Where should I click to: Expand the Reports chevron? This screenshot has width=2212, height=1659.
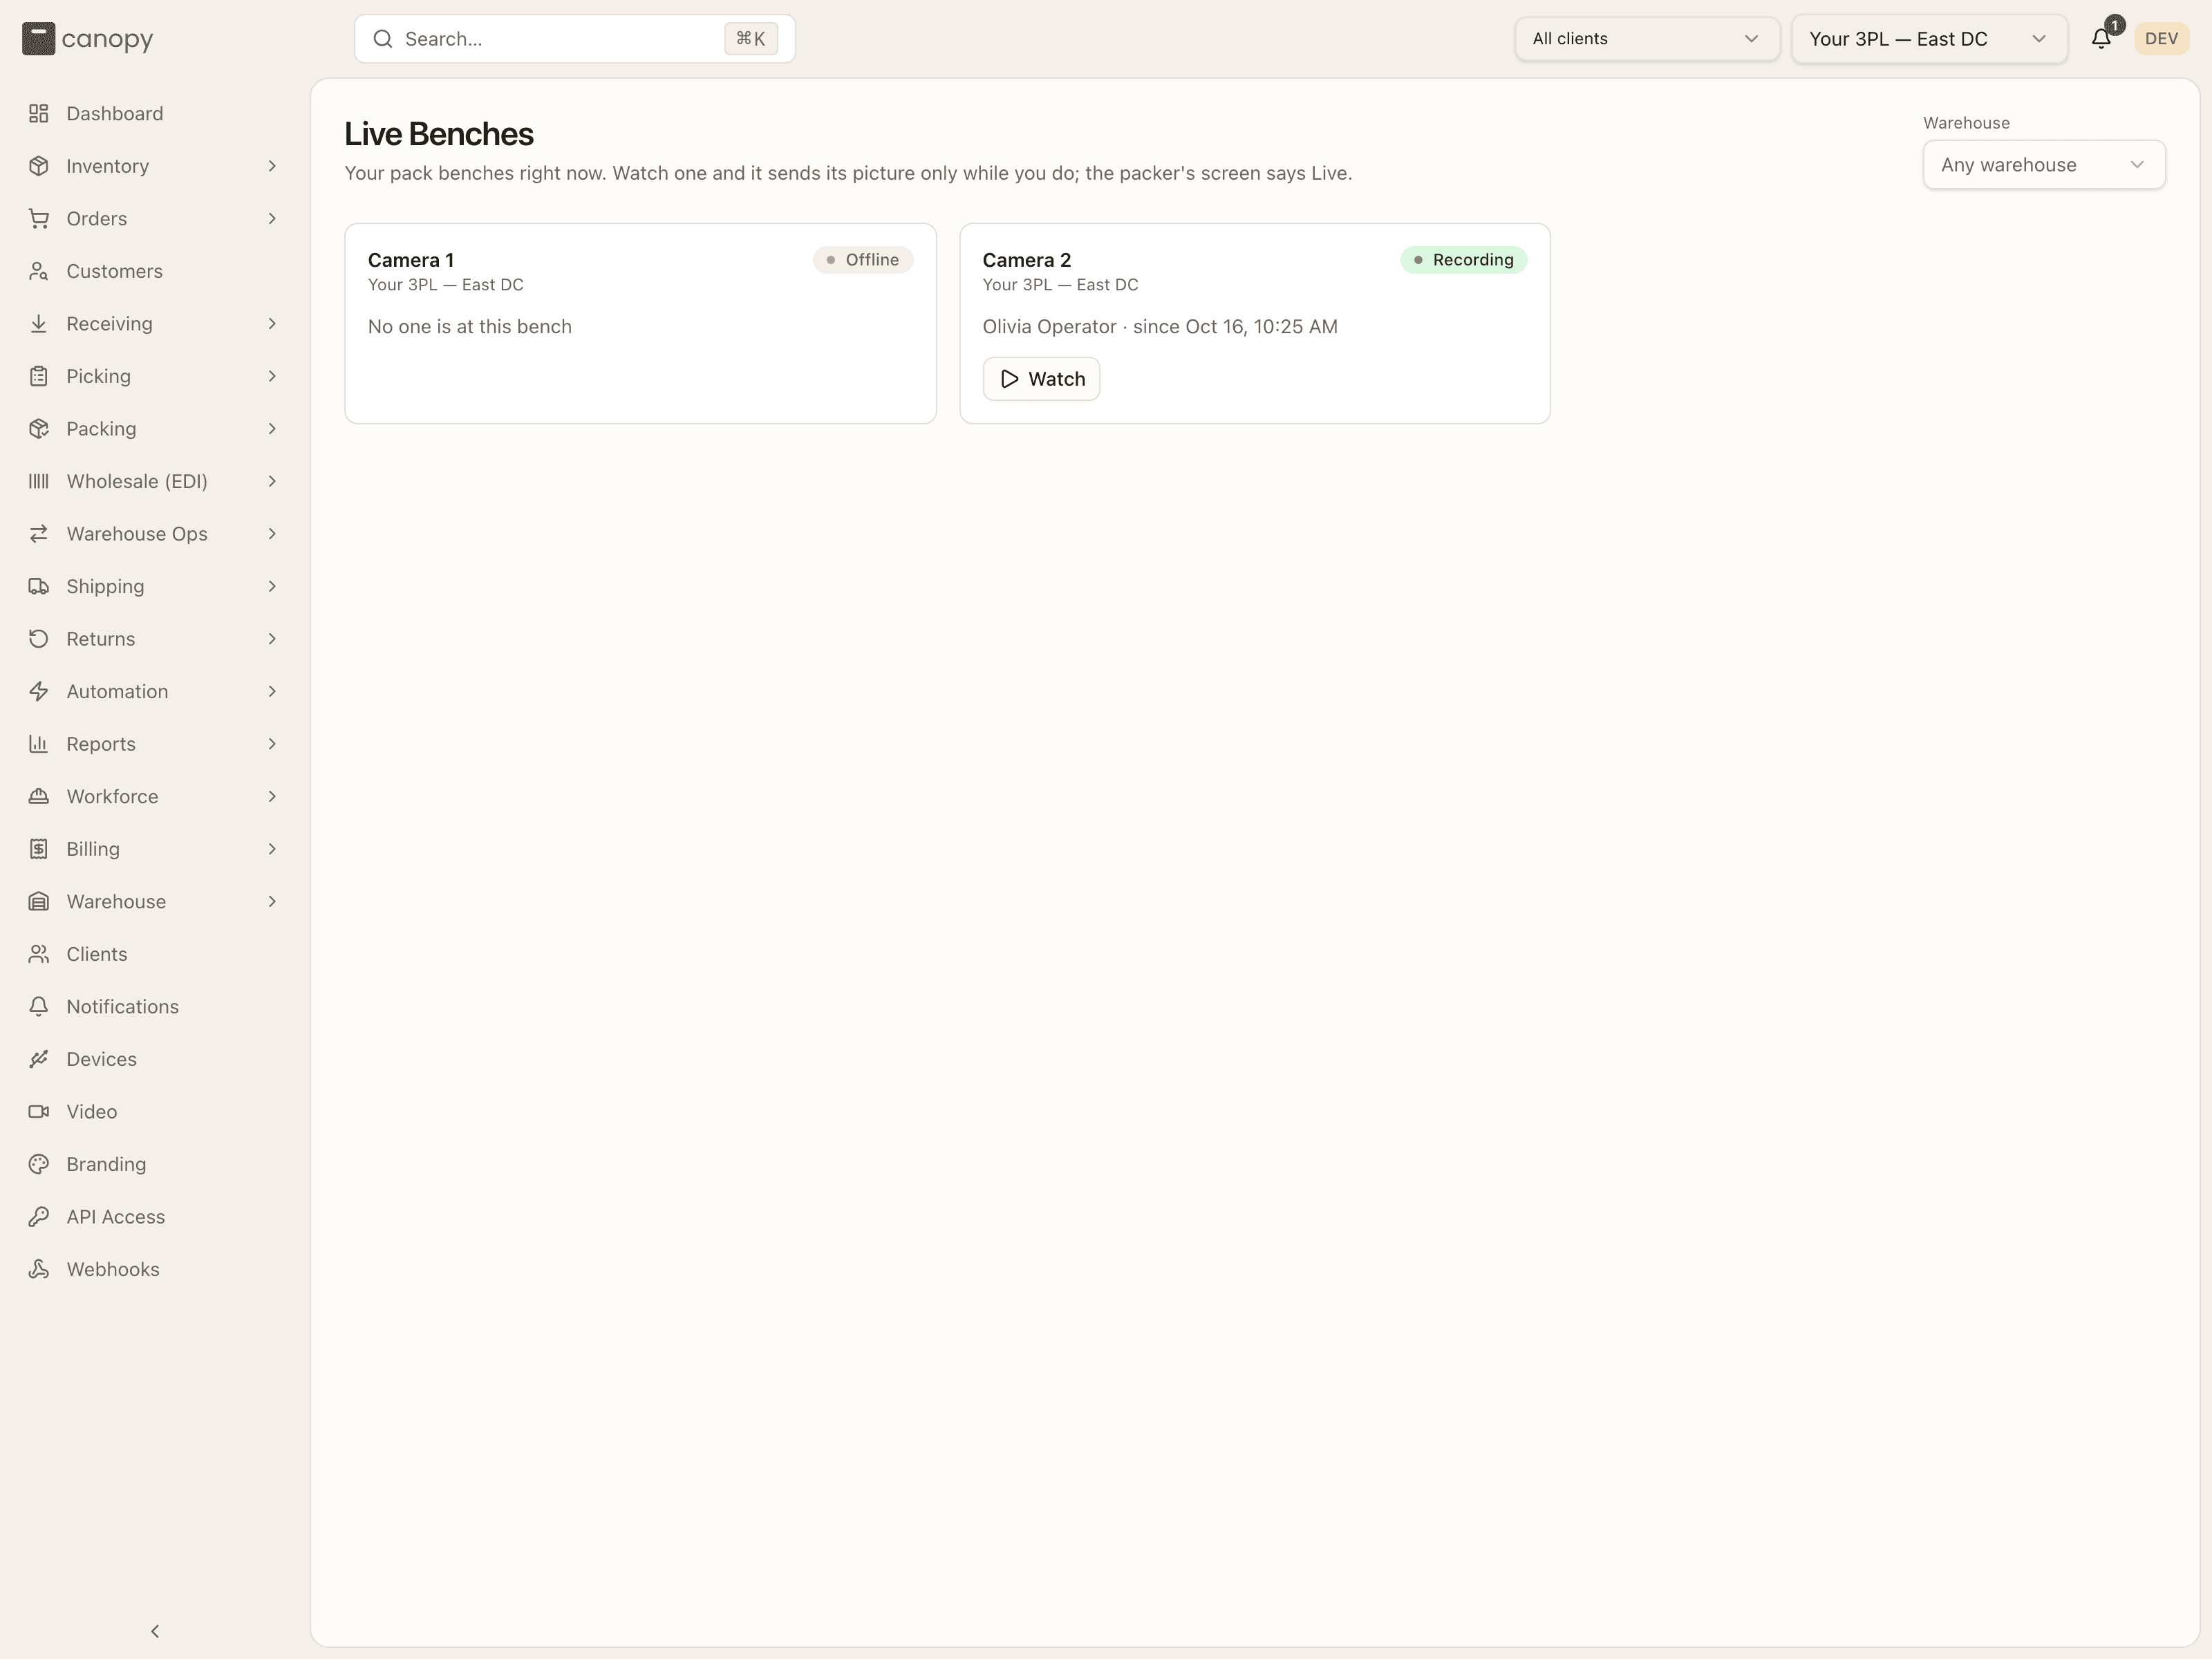[272, 744]
